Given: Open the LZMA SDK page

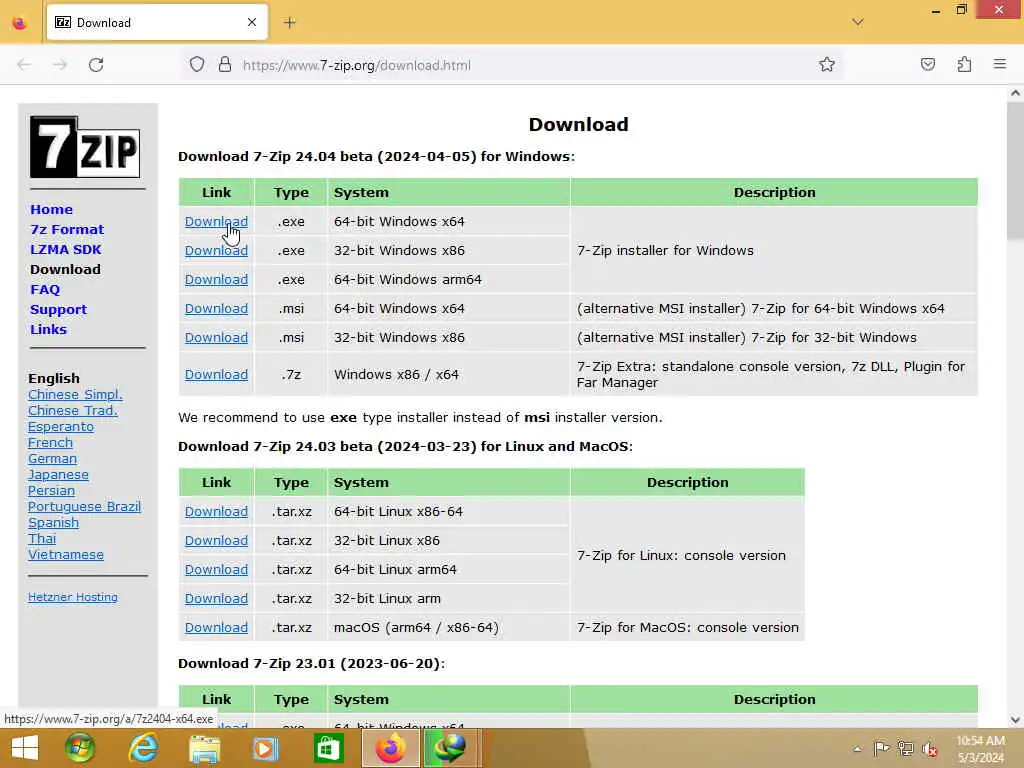Looking at the screenshot, I should [66, 249].
